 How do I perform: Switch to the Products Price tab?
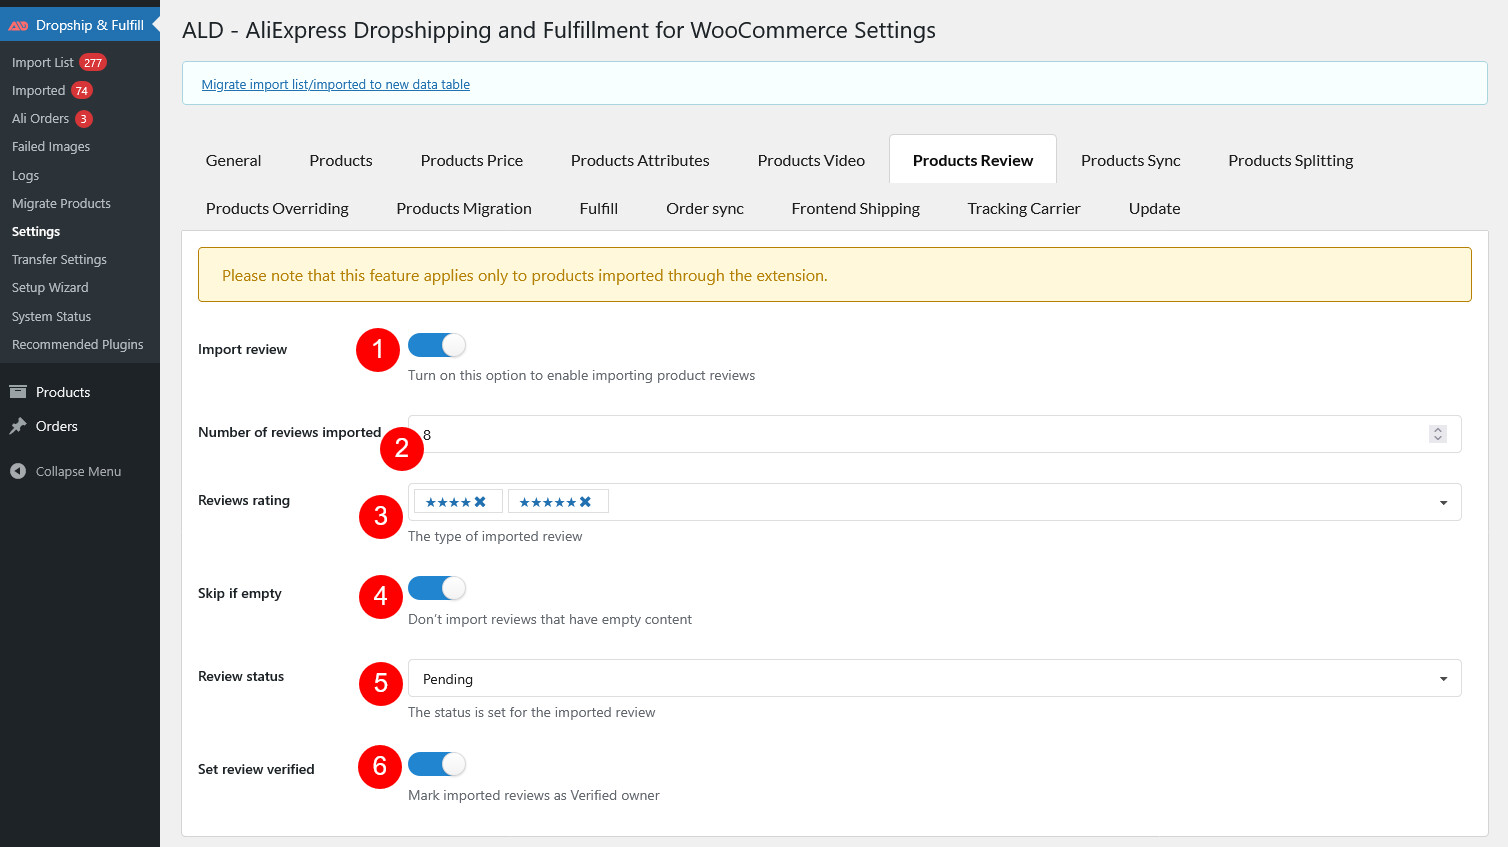[x=471, y=160]
